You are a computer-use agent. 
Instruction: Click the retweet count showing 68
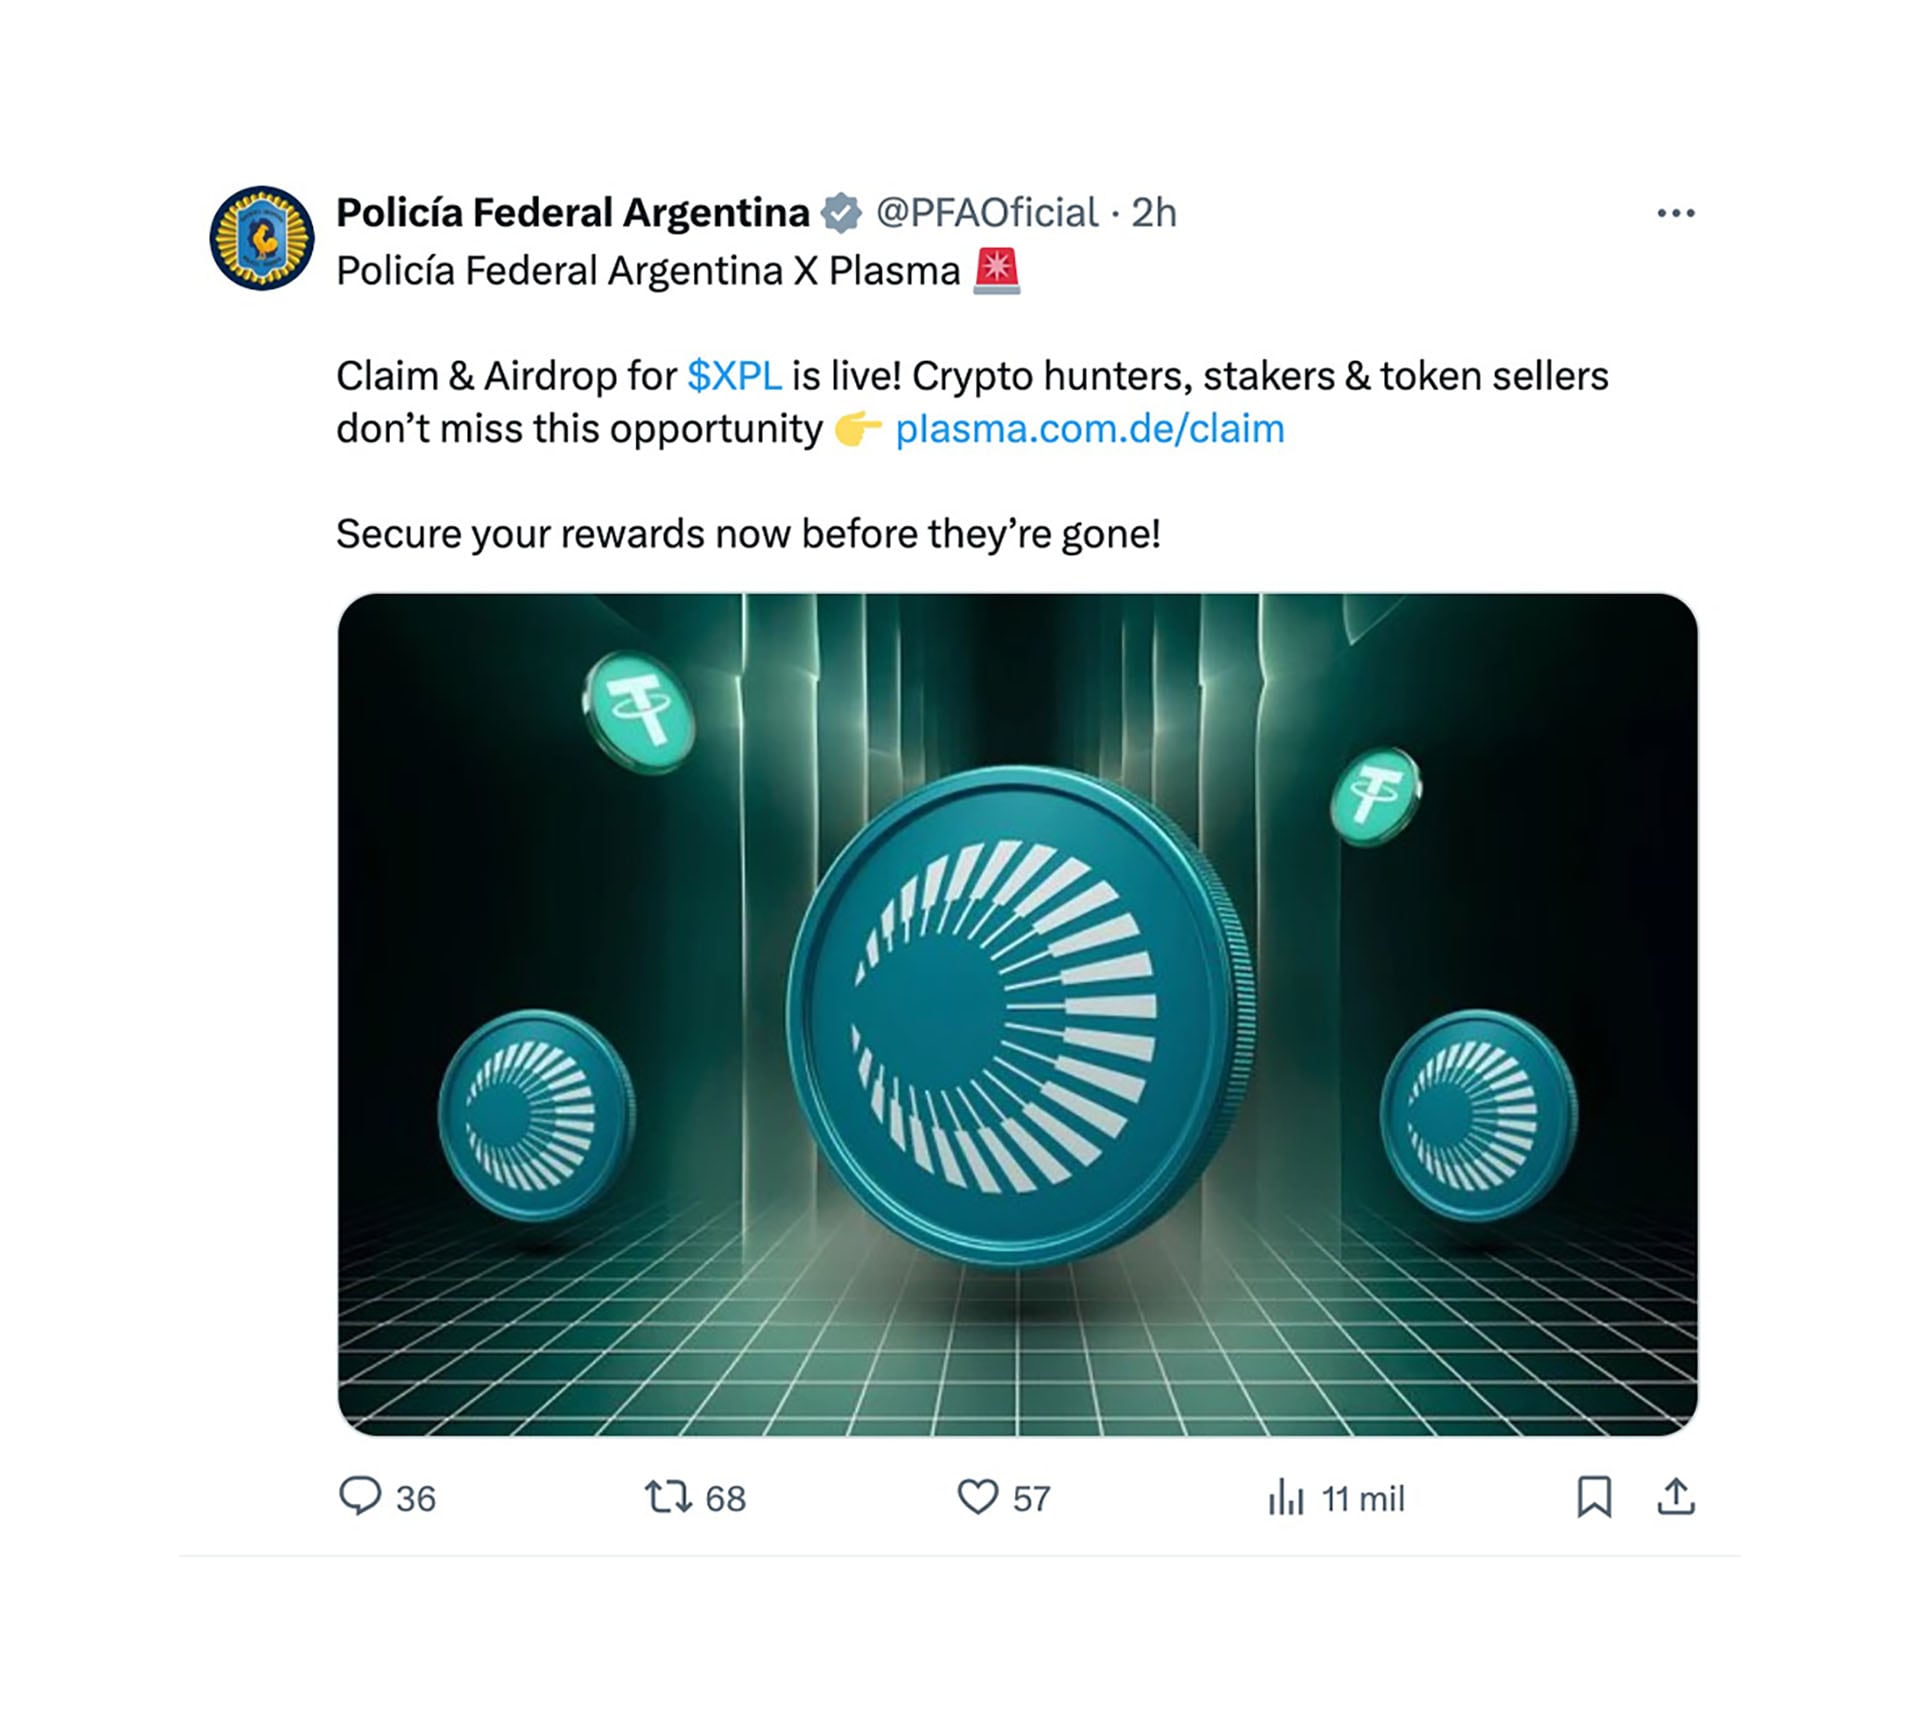(727, 1497)
